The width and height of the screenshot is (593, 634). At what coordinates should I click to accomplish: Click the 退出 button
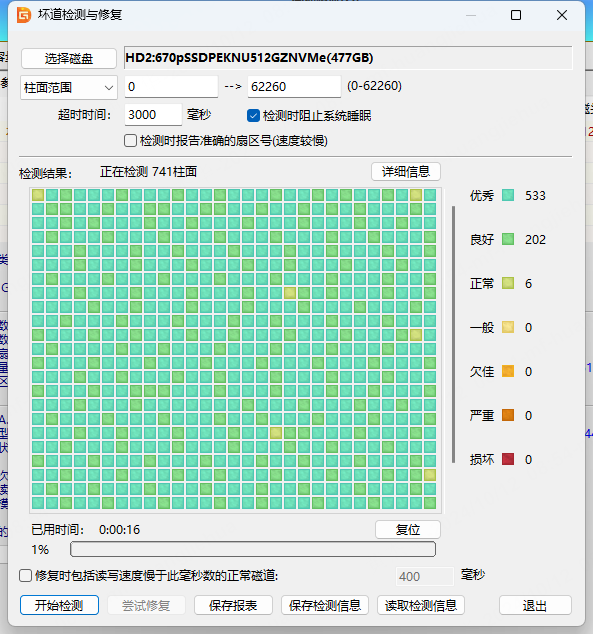click(x=535, y=605)
